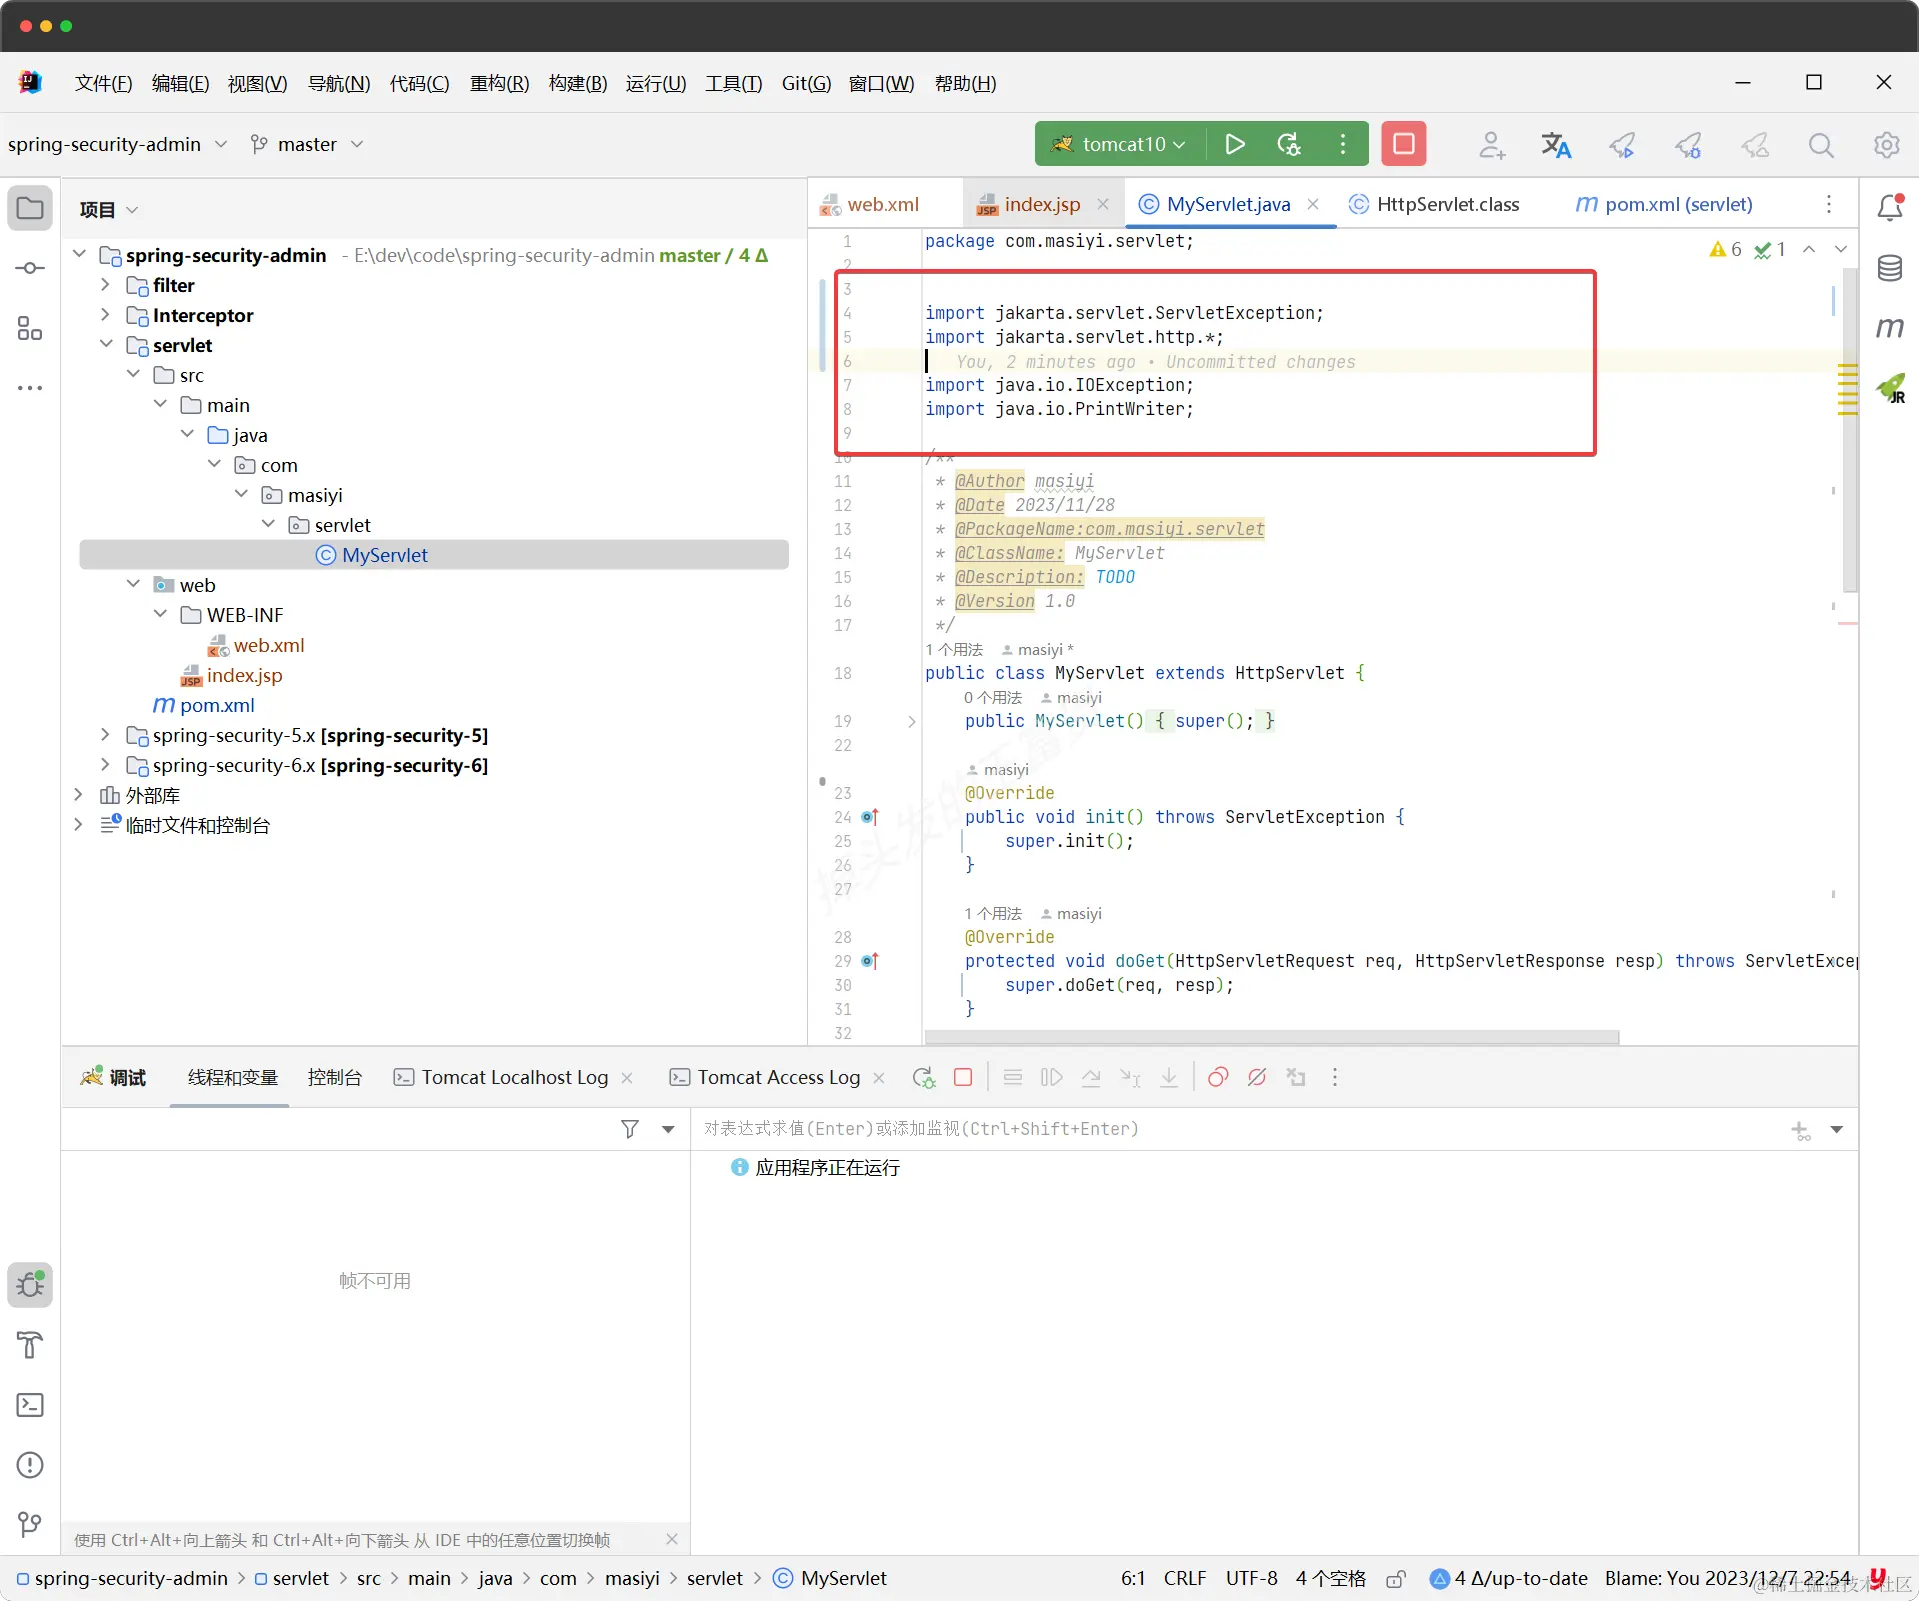Expand folded MyServlet constructor body
This screenshot has width=1919, height=1601.
coord(911,721)
